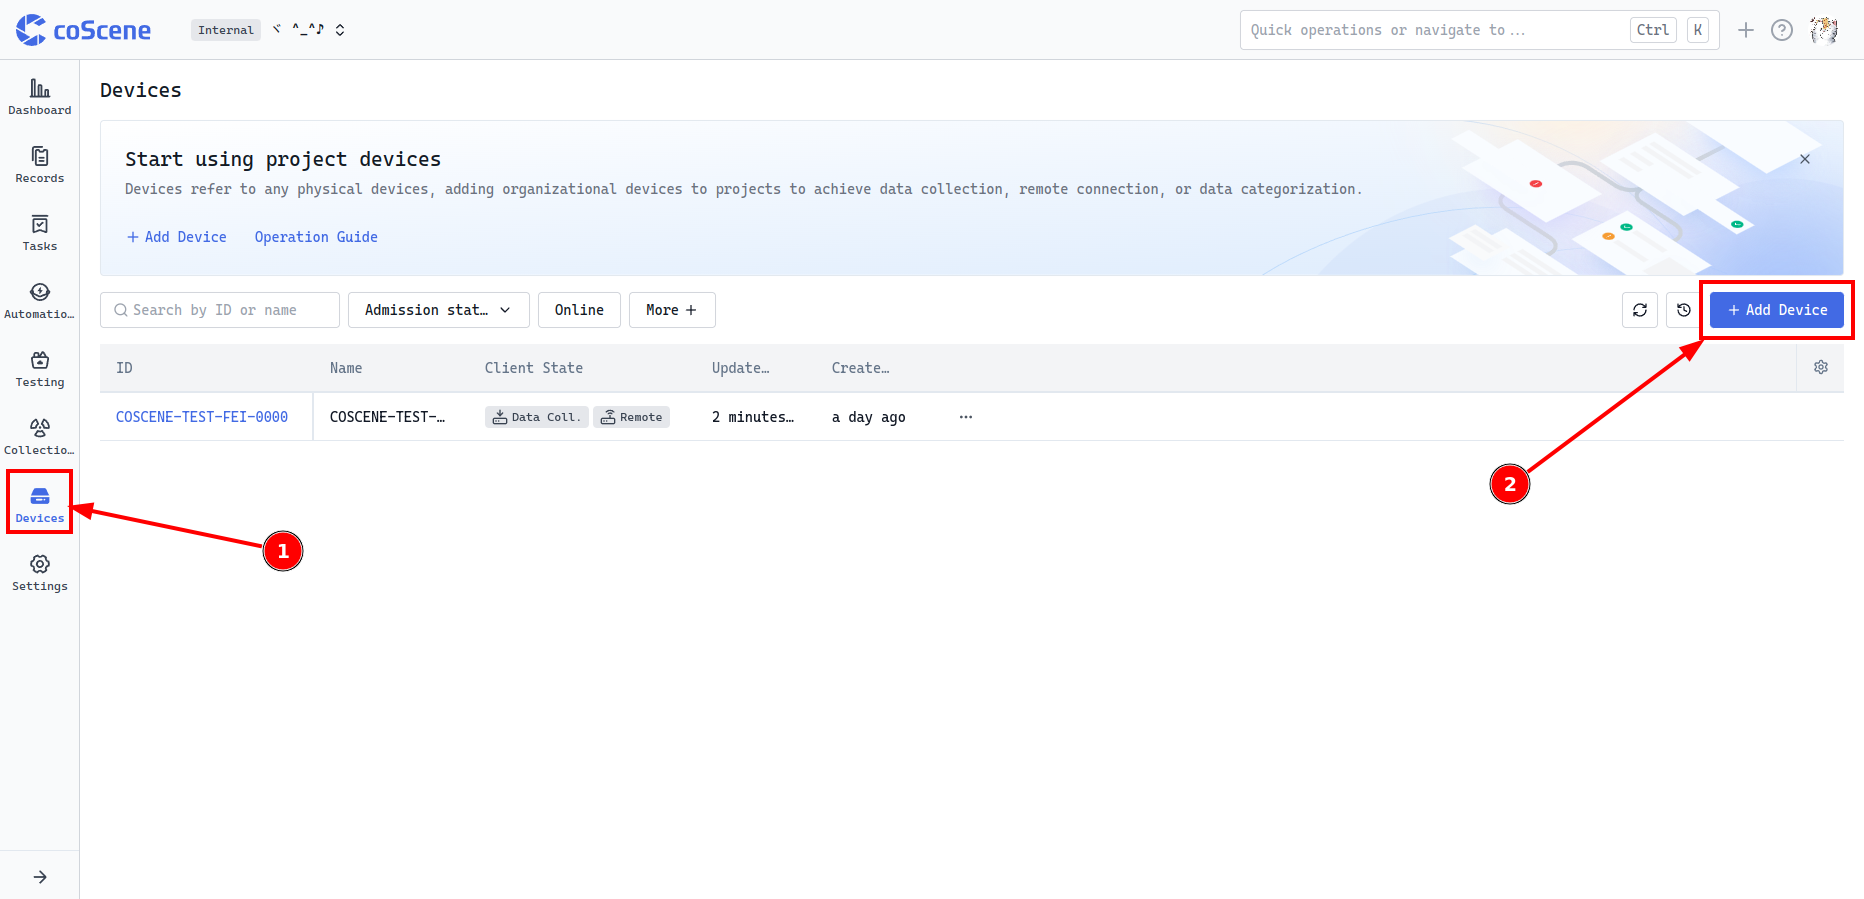Click the '2 minutes' updated cell

(753, 417)
